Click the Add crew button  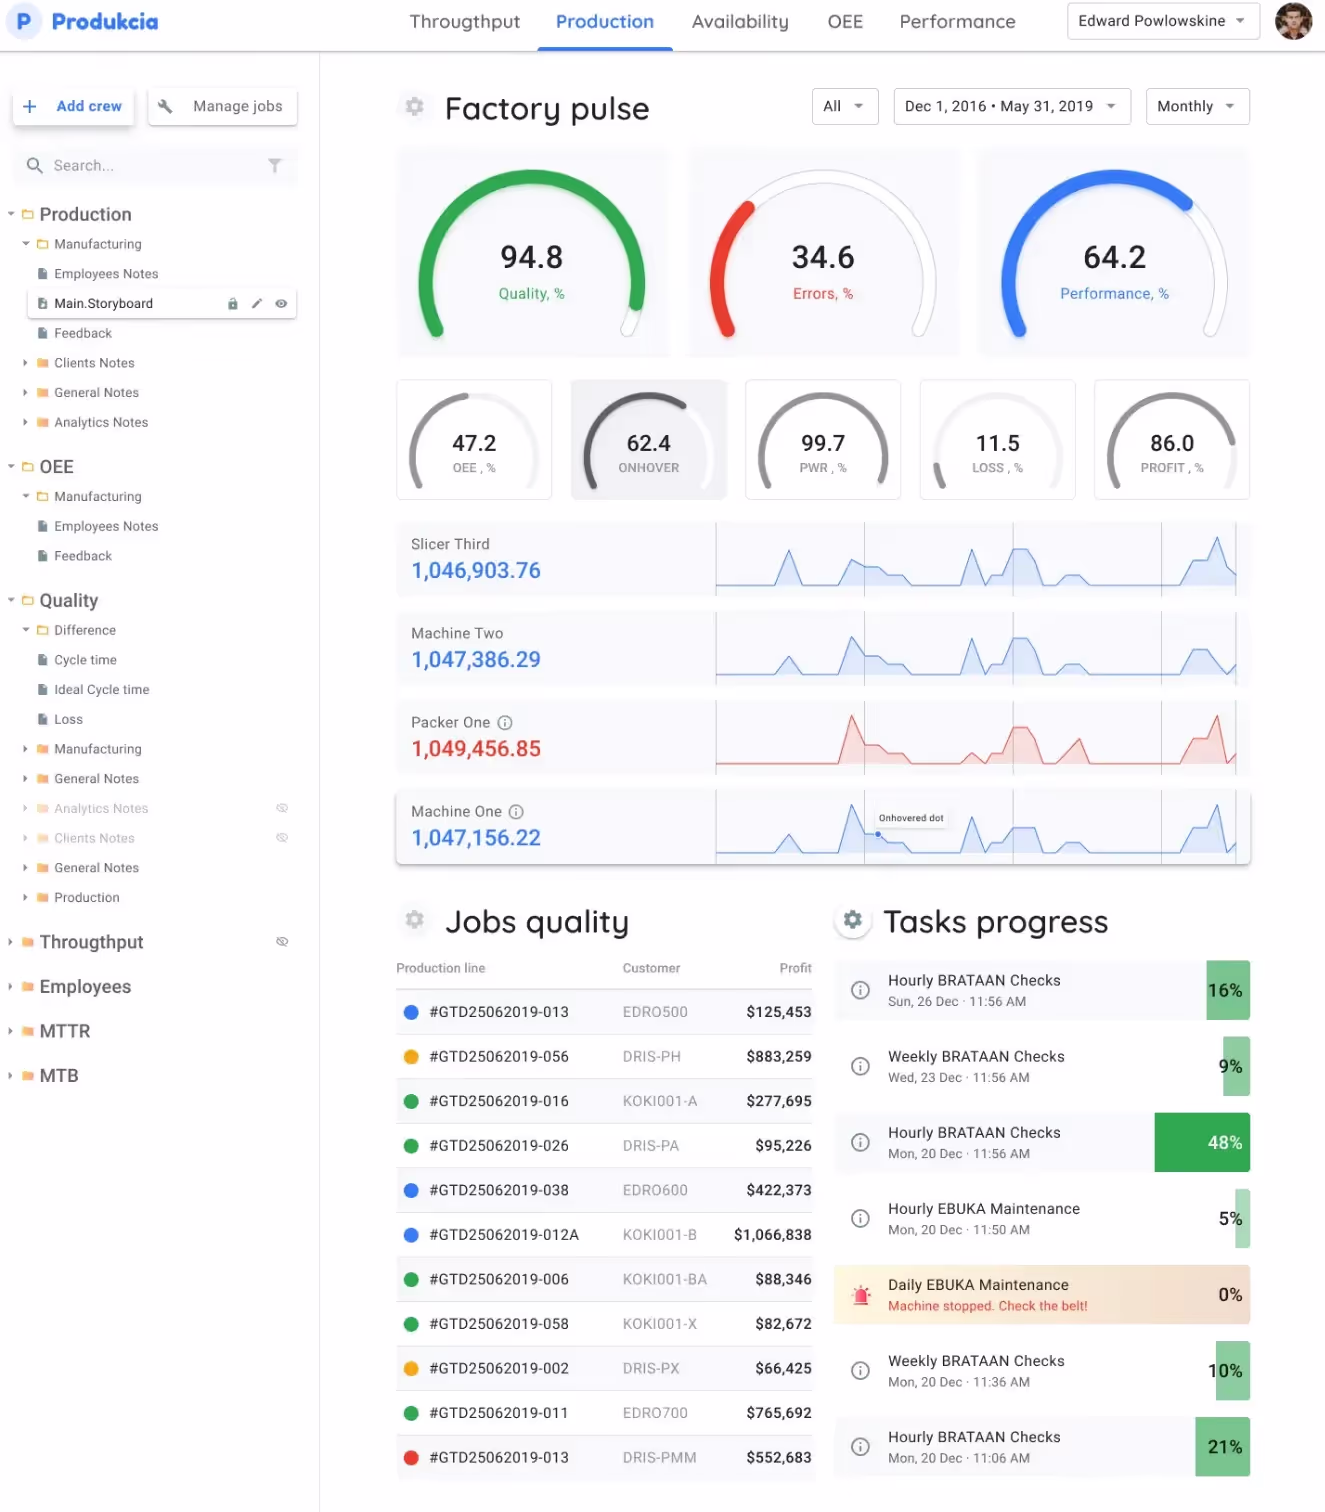[73, 106]
